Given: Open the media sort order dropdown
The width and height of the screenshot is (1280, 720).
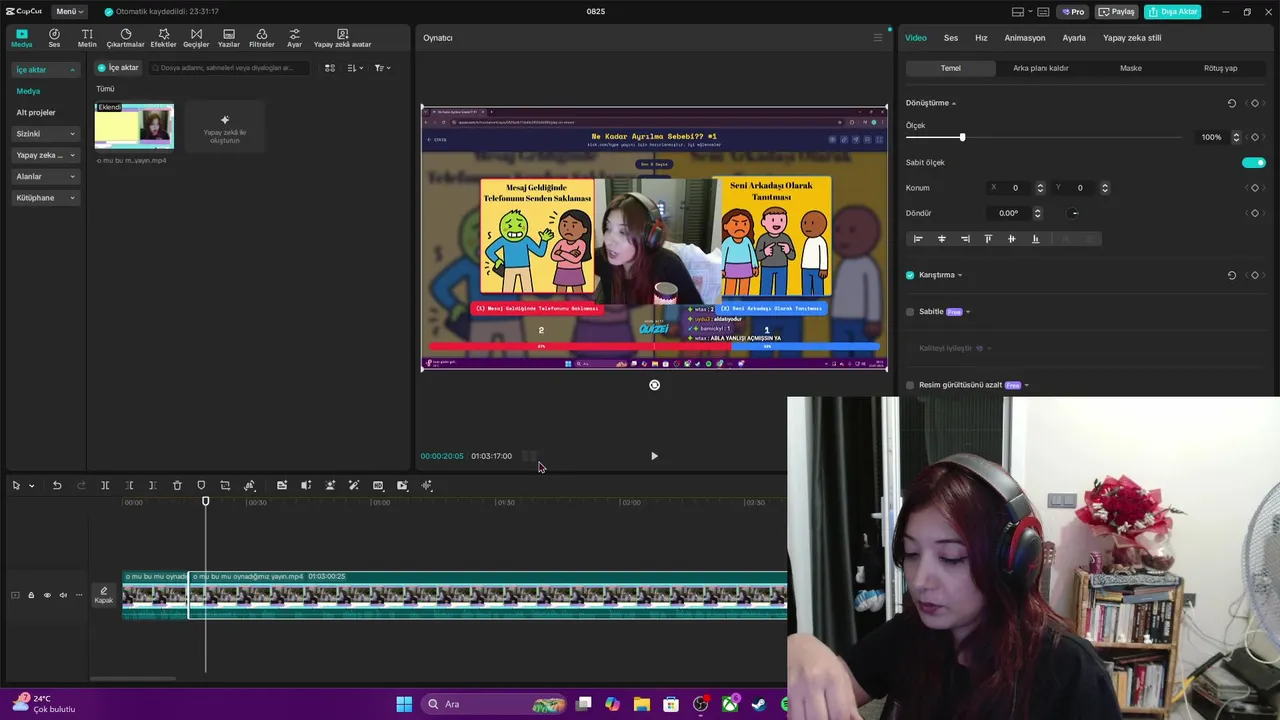Looking at the screenshot, I should point(356,68).
